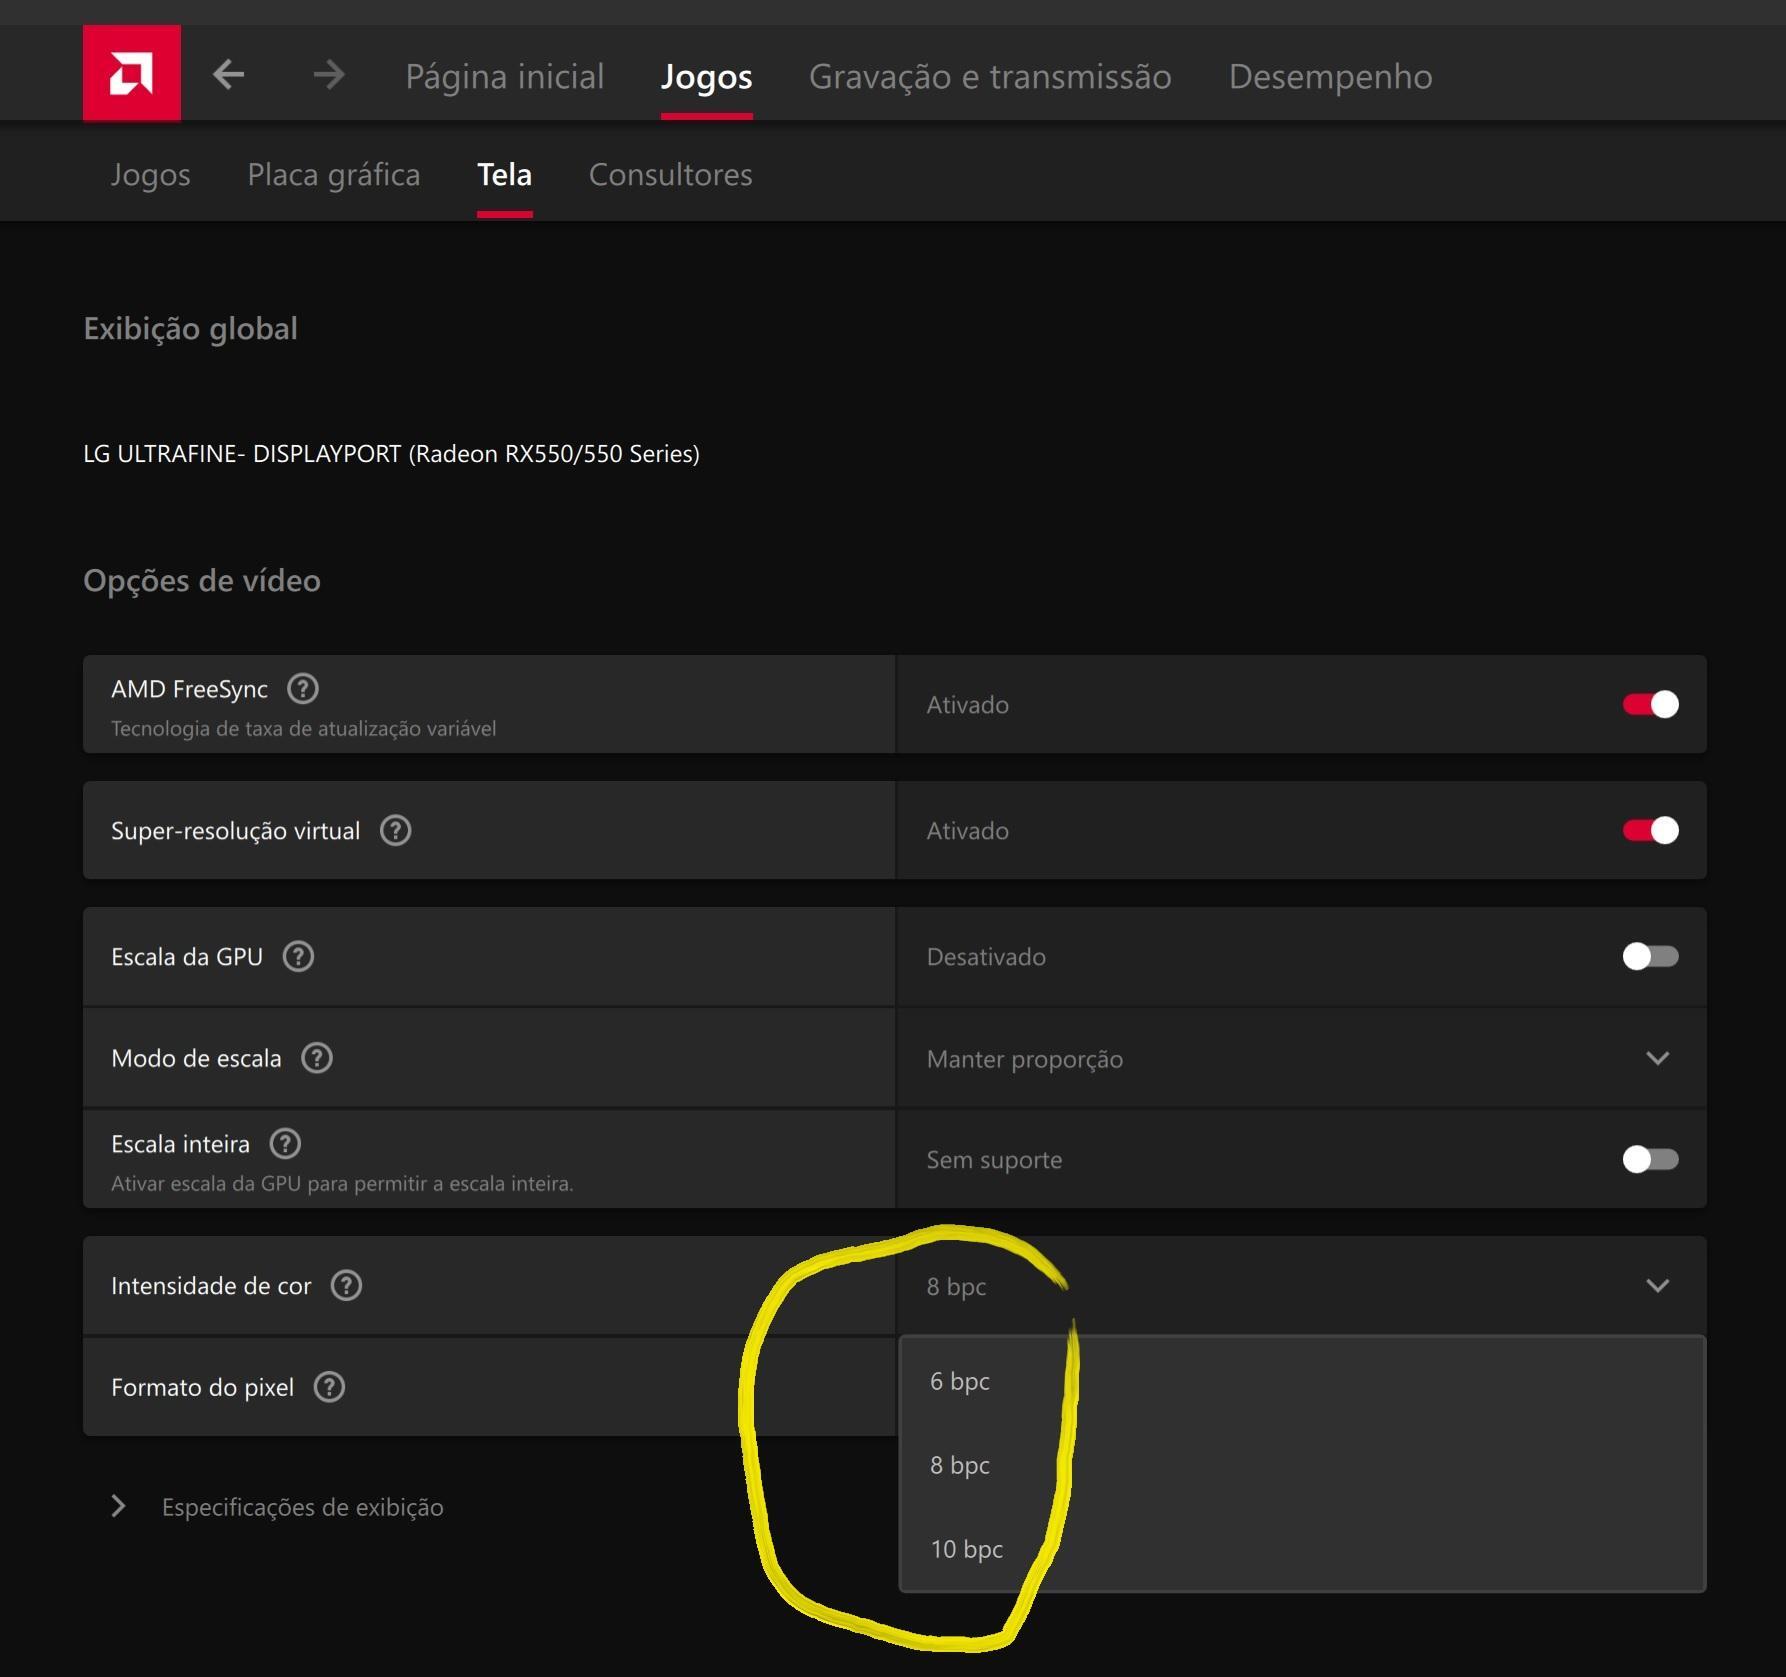Go forward with the right arrow
This screenshot has width=1786, height=1677.
pyautogui.click(x=328, y=74)
